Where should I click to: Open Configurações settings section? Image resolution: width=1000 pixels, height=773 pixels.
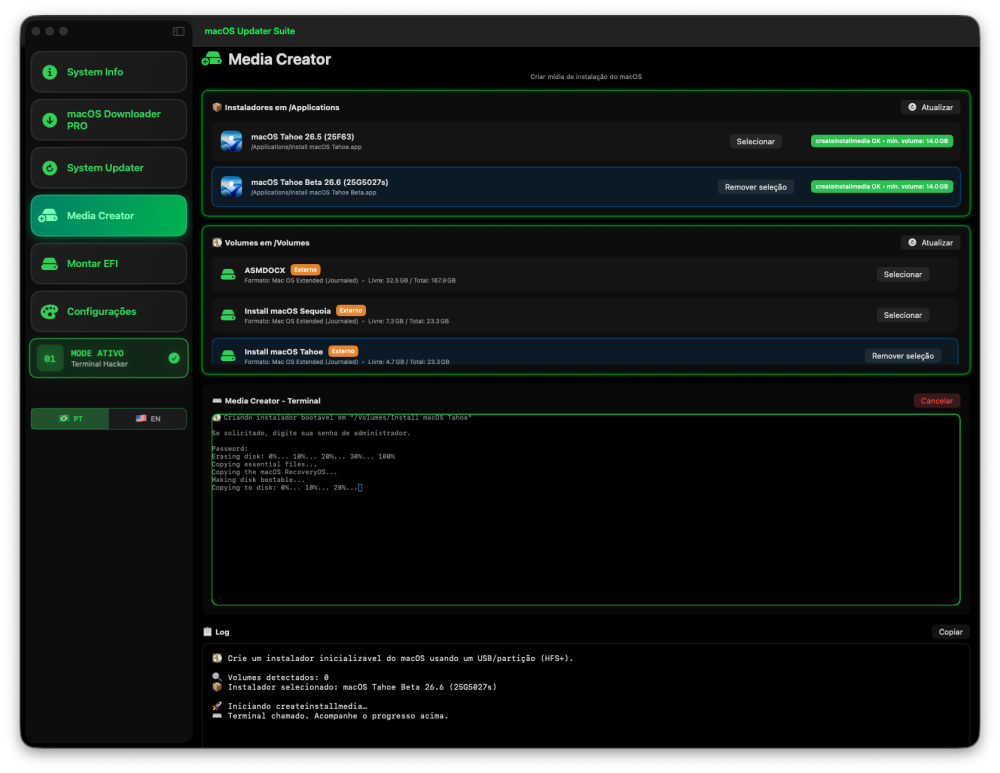[108, 311]
